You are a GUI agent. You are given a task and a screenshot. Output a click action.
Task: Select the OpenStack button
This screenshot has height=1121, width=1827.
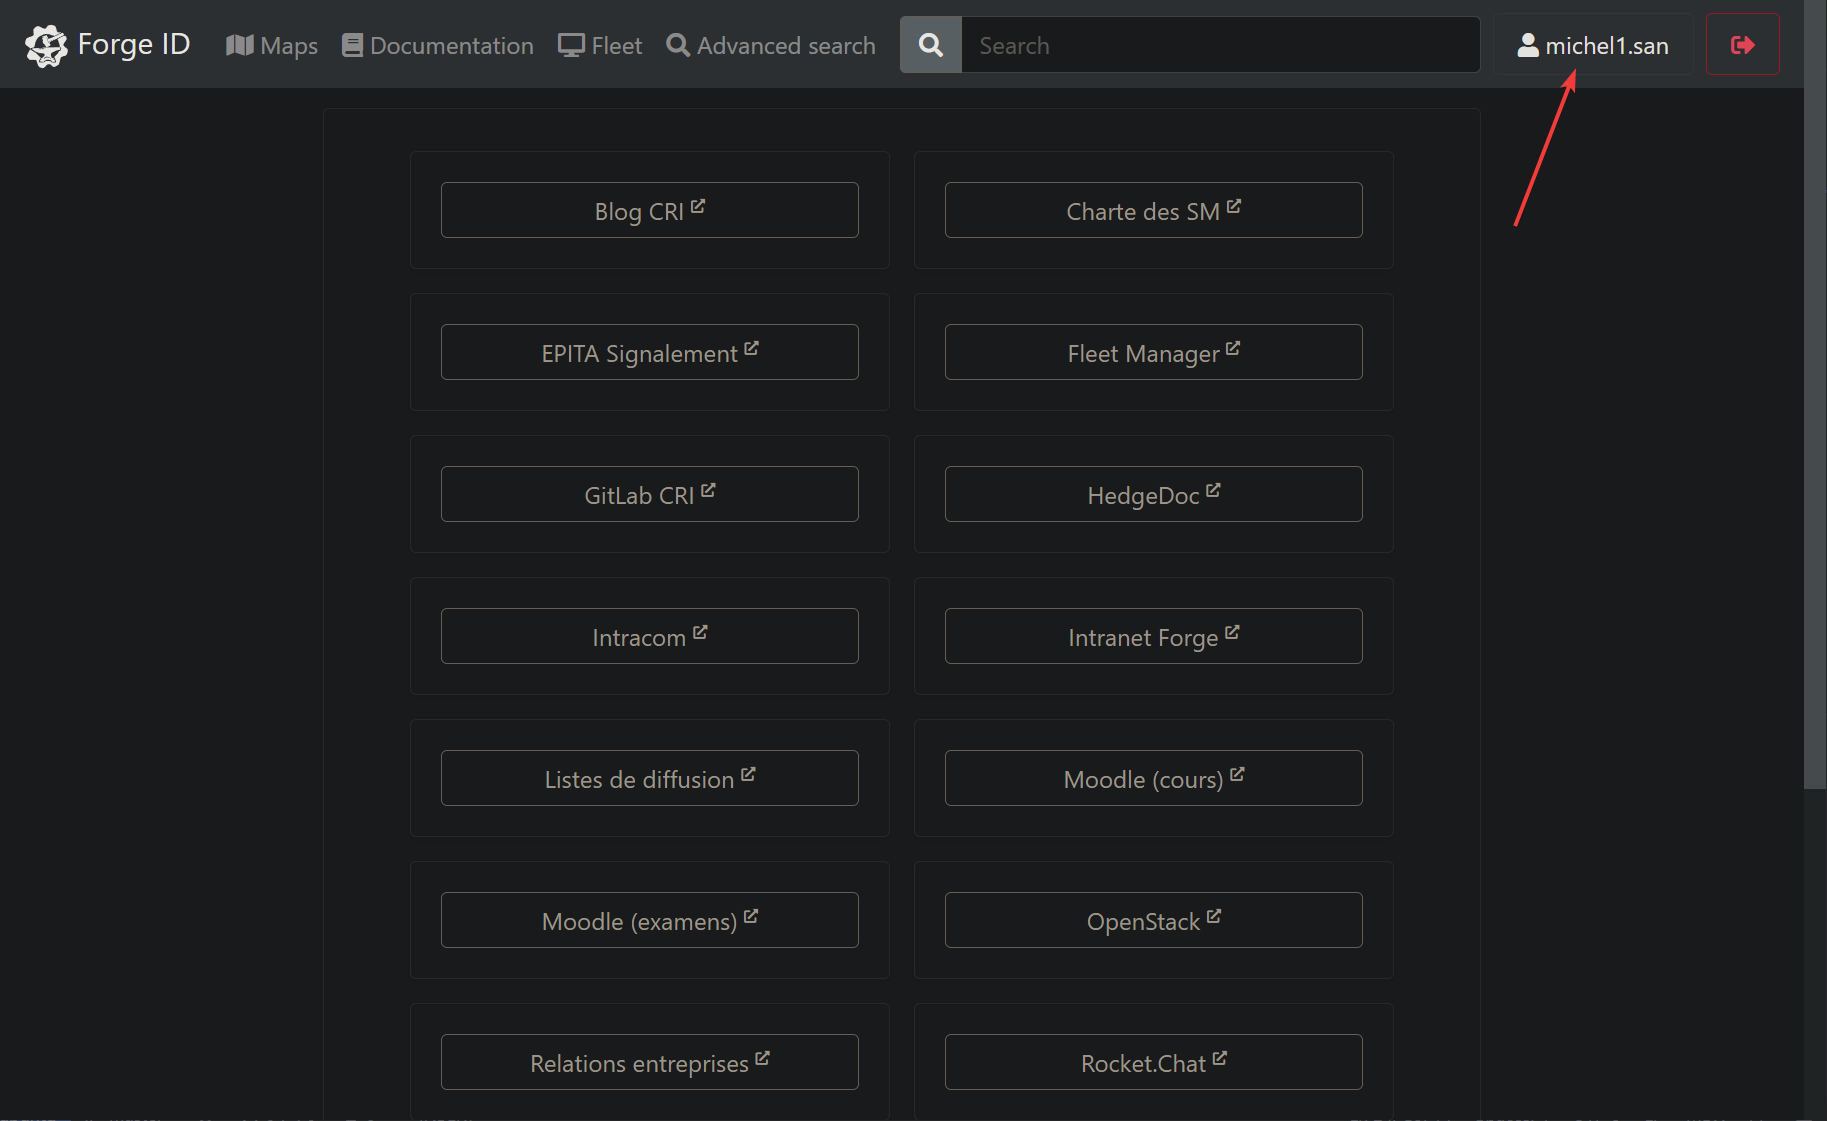pyautogui.click(x=1153, y=920)
